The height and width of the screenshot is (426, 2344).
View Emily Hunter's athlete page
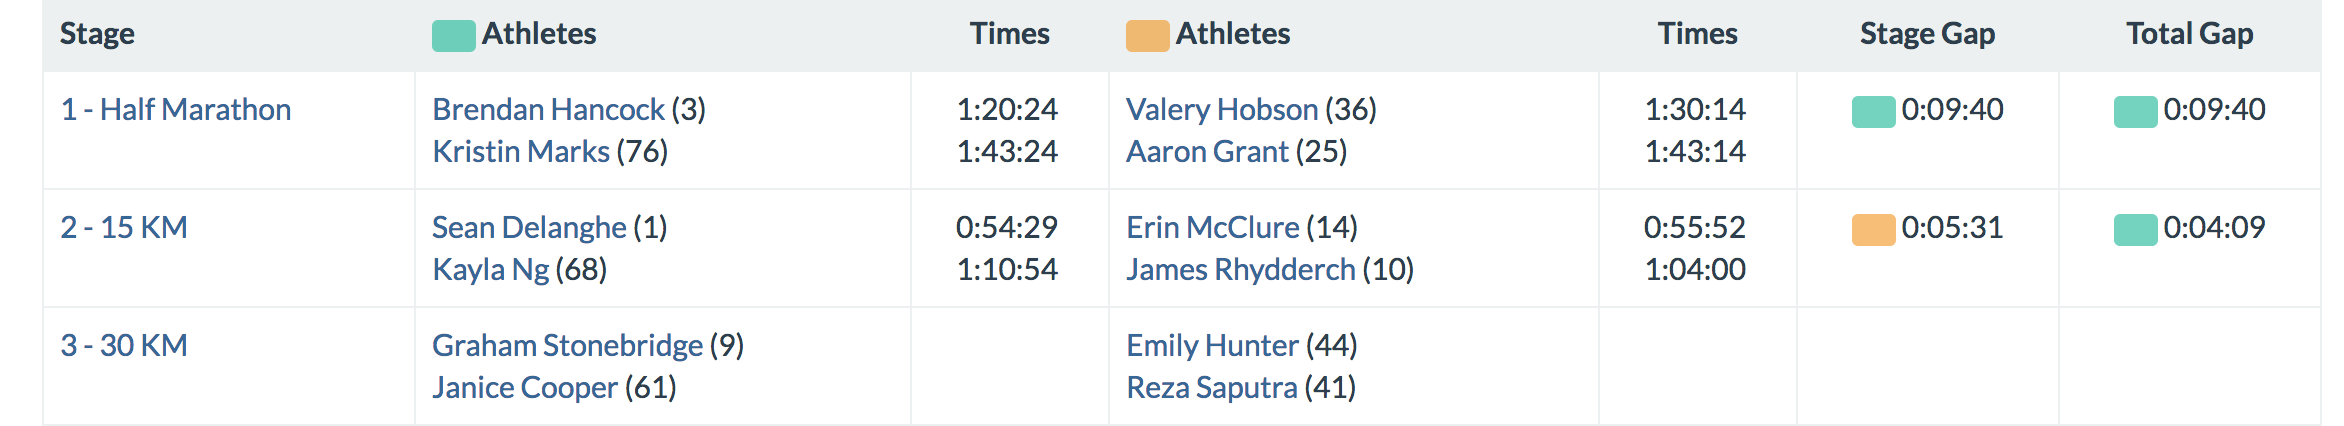click(x=1212, y=345)
